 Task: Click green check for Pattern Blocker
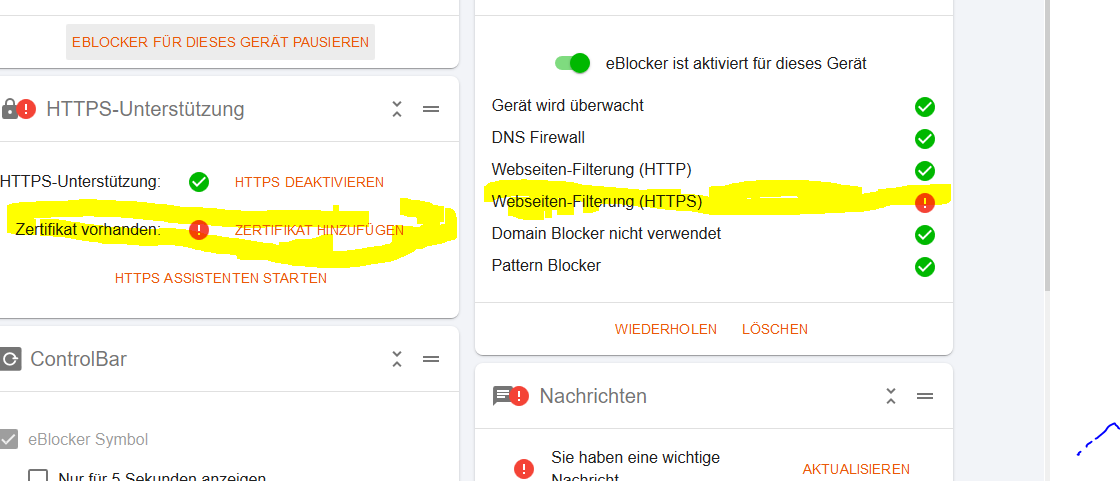[x=925, y=267]
